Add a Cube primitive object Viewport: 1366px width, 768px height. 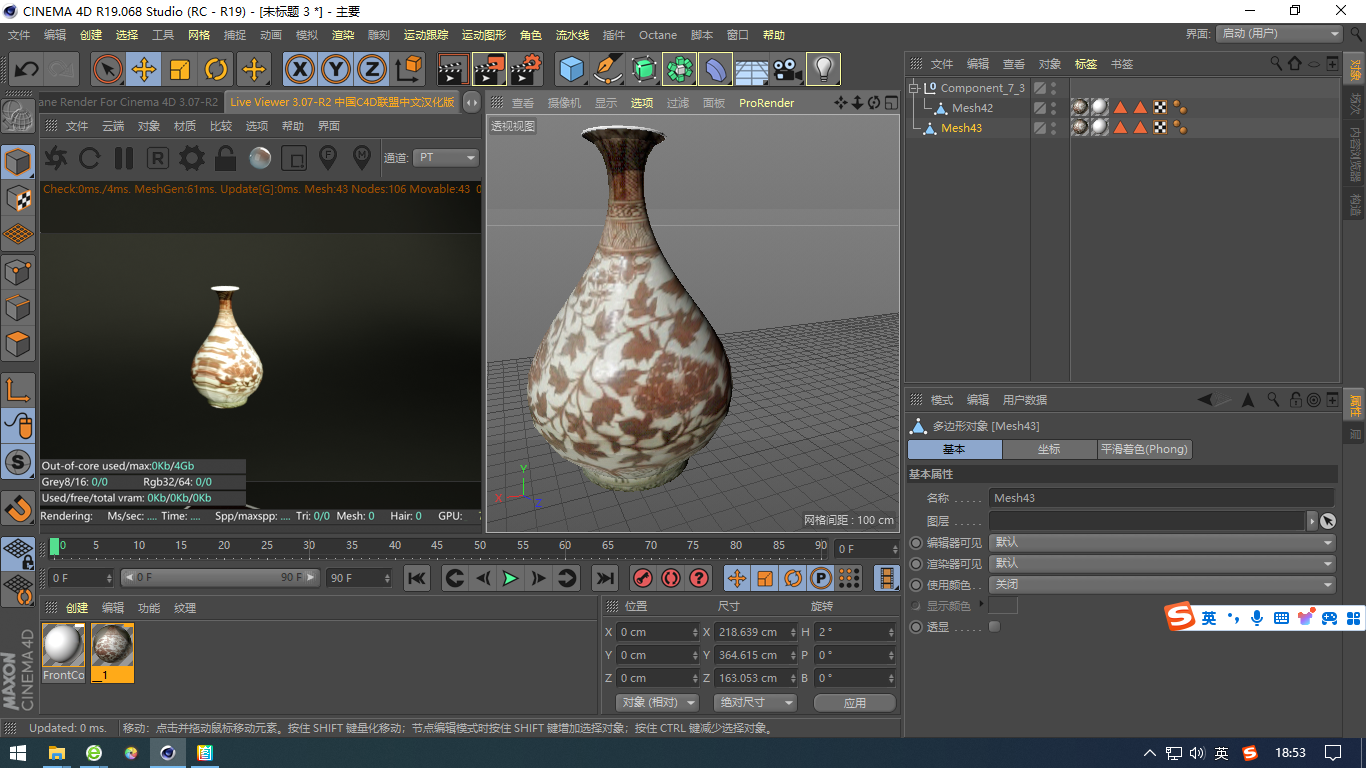[571, 70]
